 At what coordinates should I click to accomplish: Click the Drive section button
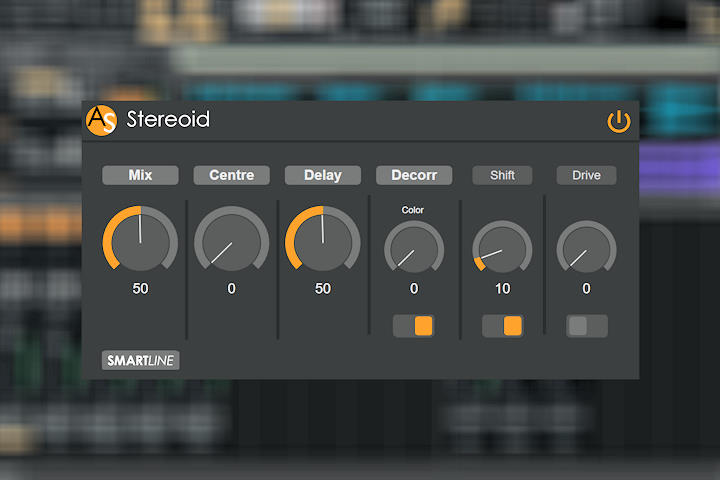pos(586,175)
